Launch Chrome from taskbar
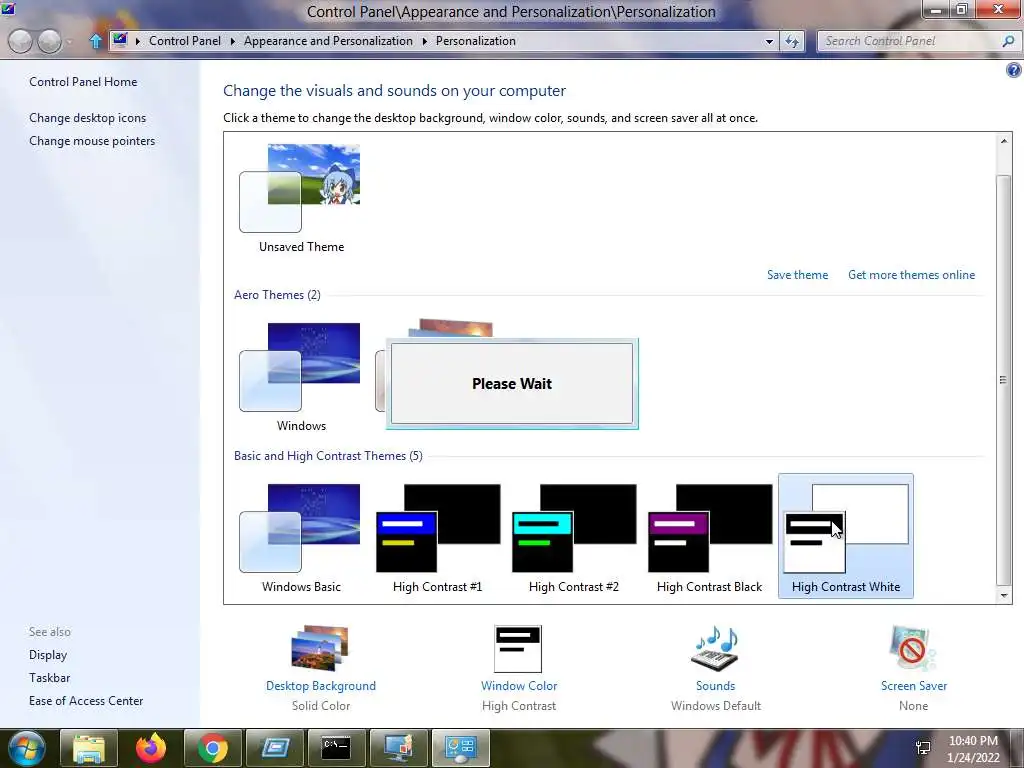The height and width of the screenshot is (768, 1024). pyautogui.click(x=212, y=748)
